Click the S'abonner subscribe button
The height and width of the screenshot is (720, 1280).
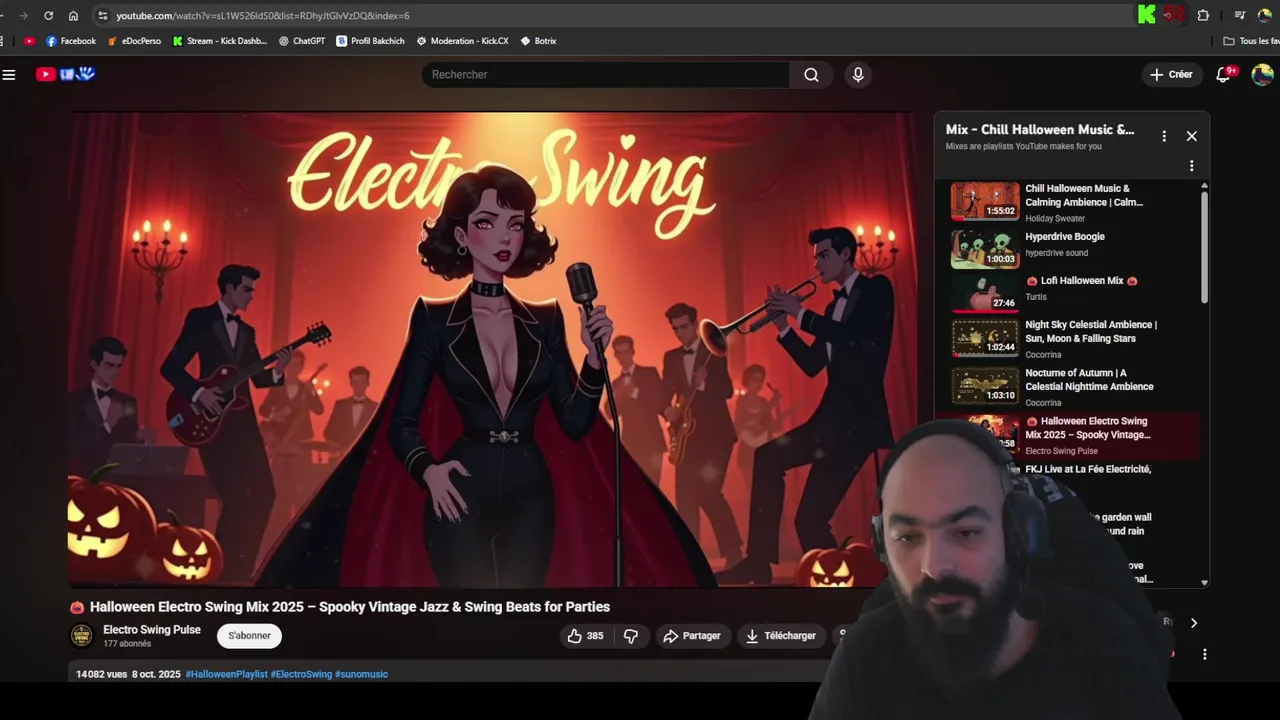click(x=249, y=636)
